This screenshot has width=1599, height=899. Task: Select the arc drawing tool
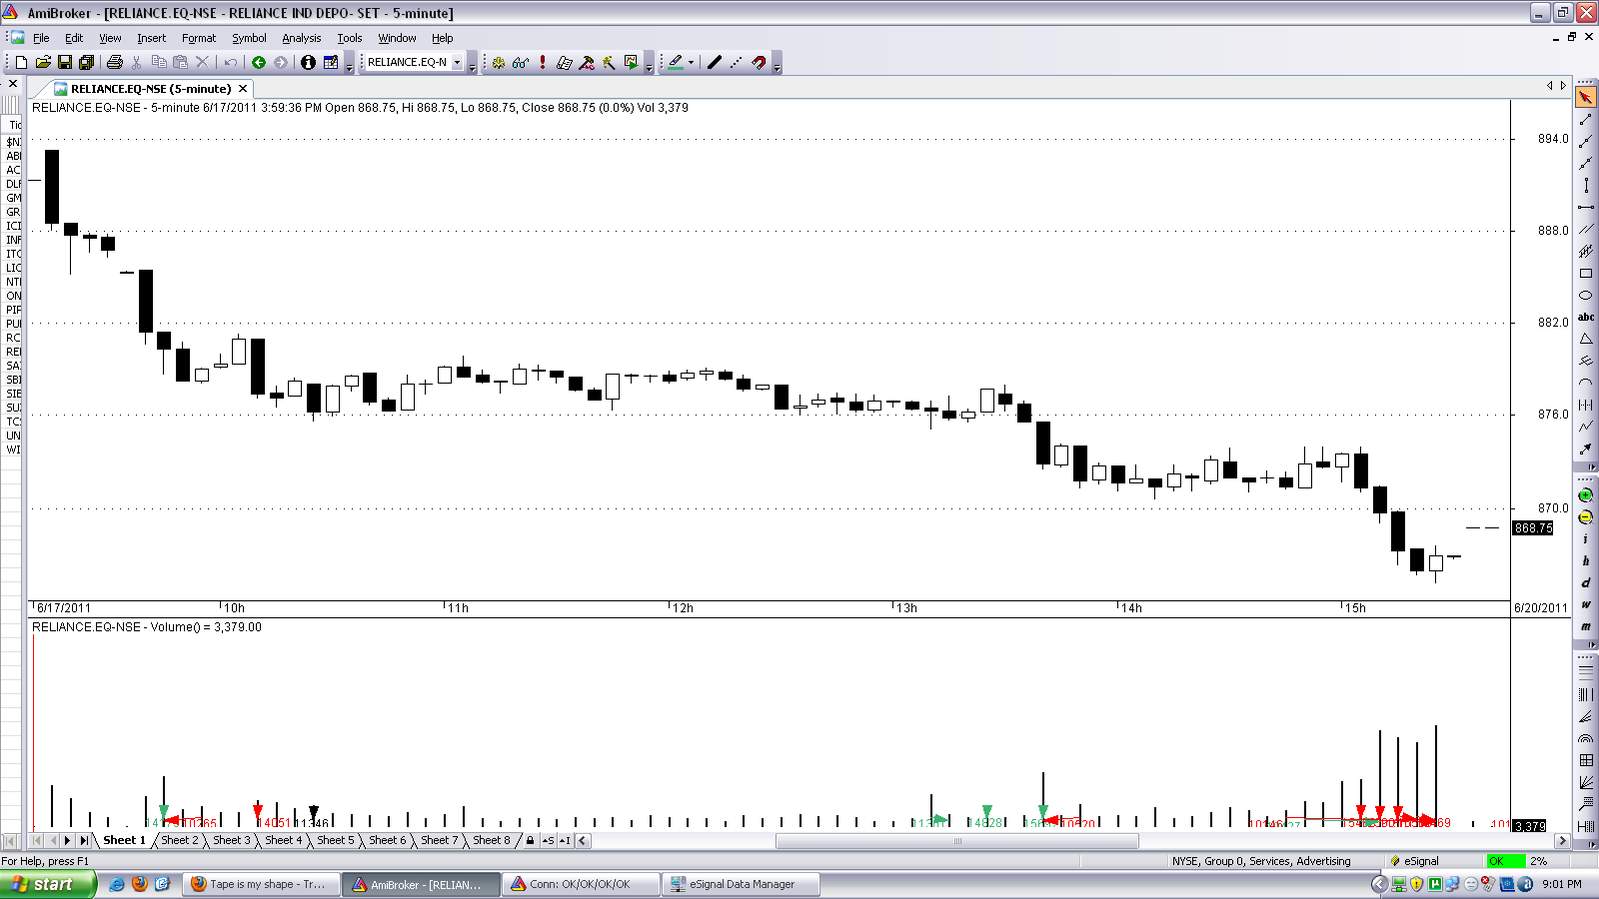click(x=1586, y=383)
